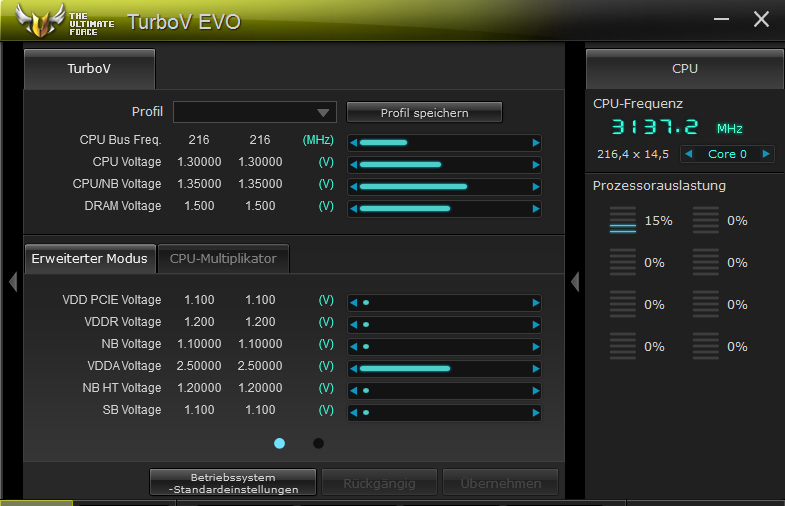The height and width of the screenshot is (506, 785).
Task: Click target CPU/NB Voltage value 1.35000
Action: coord(260,184)
